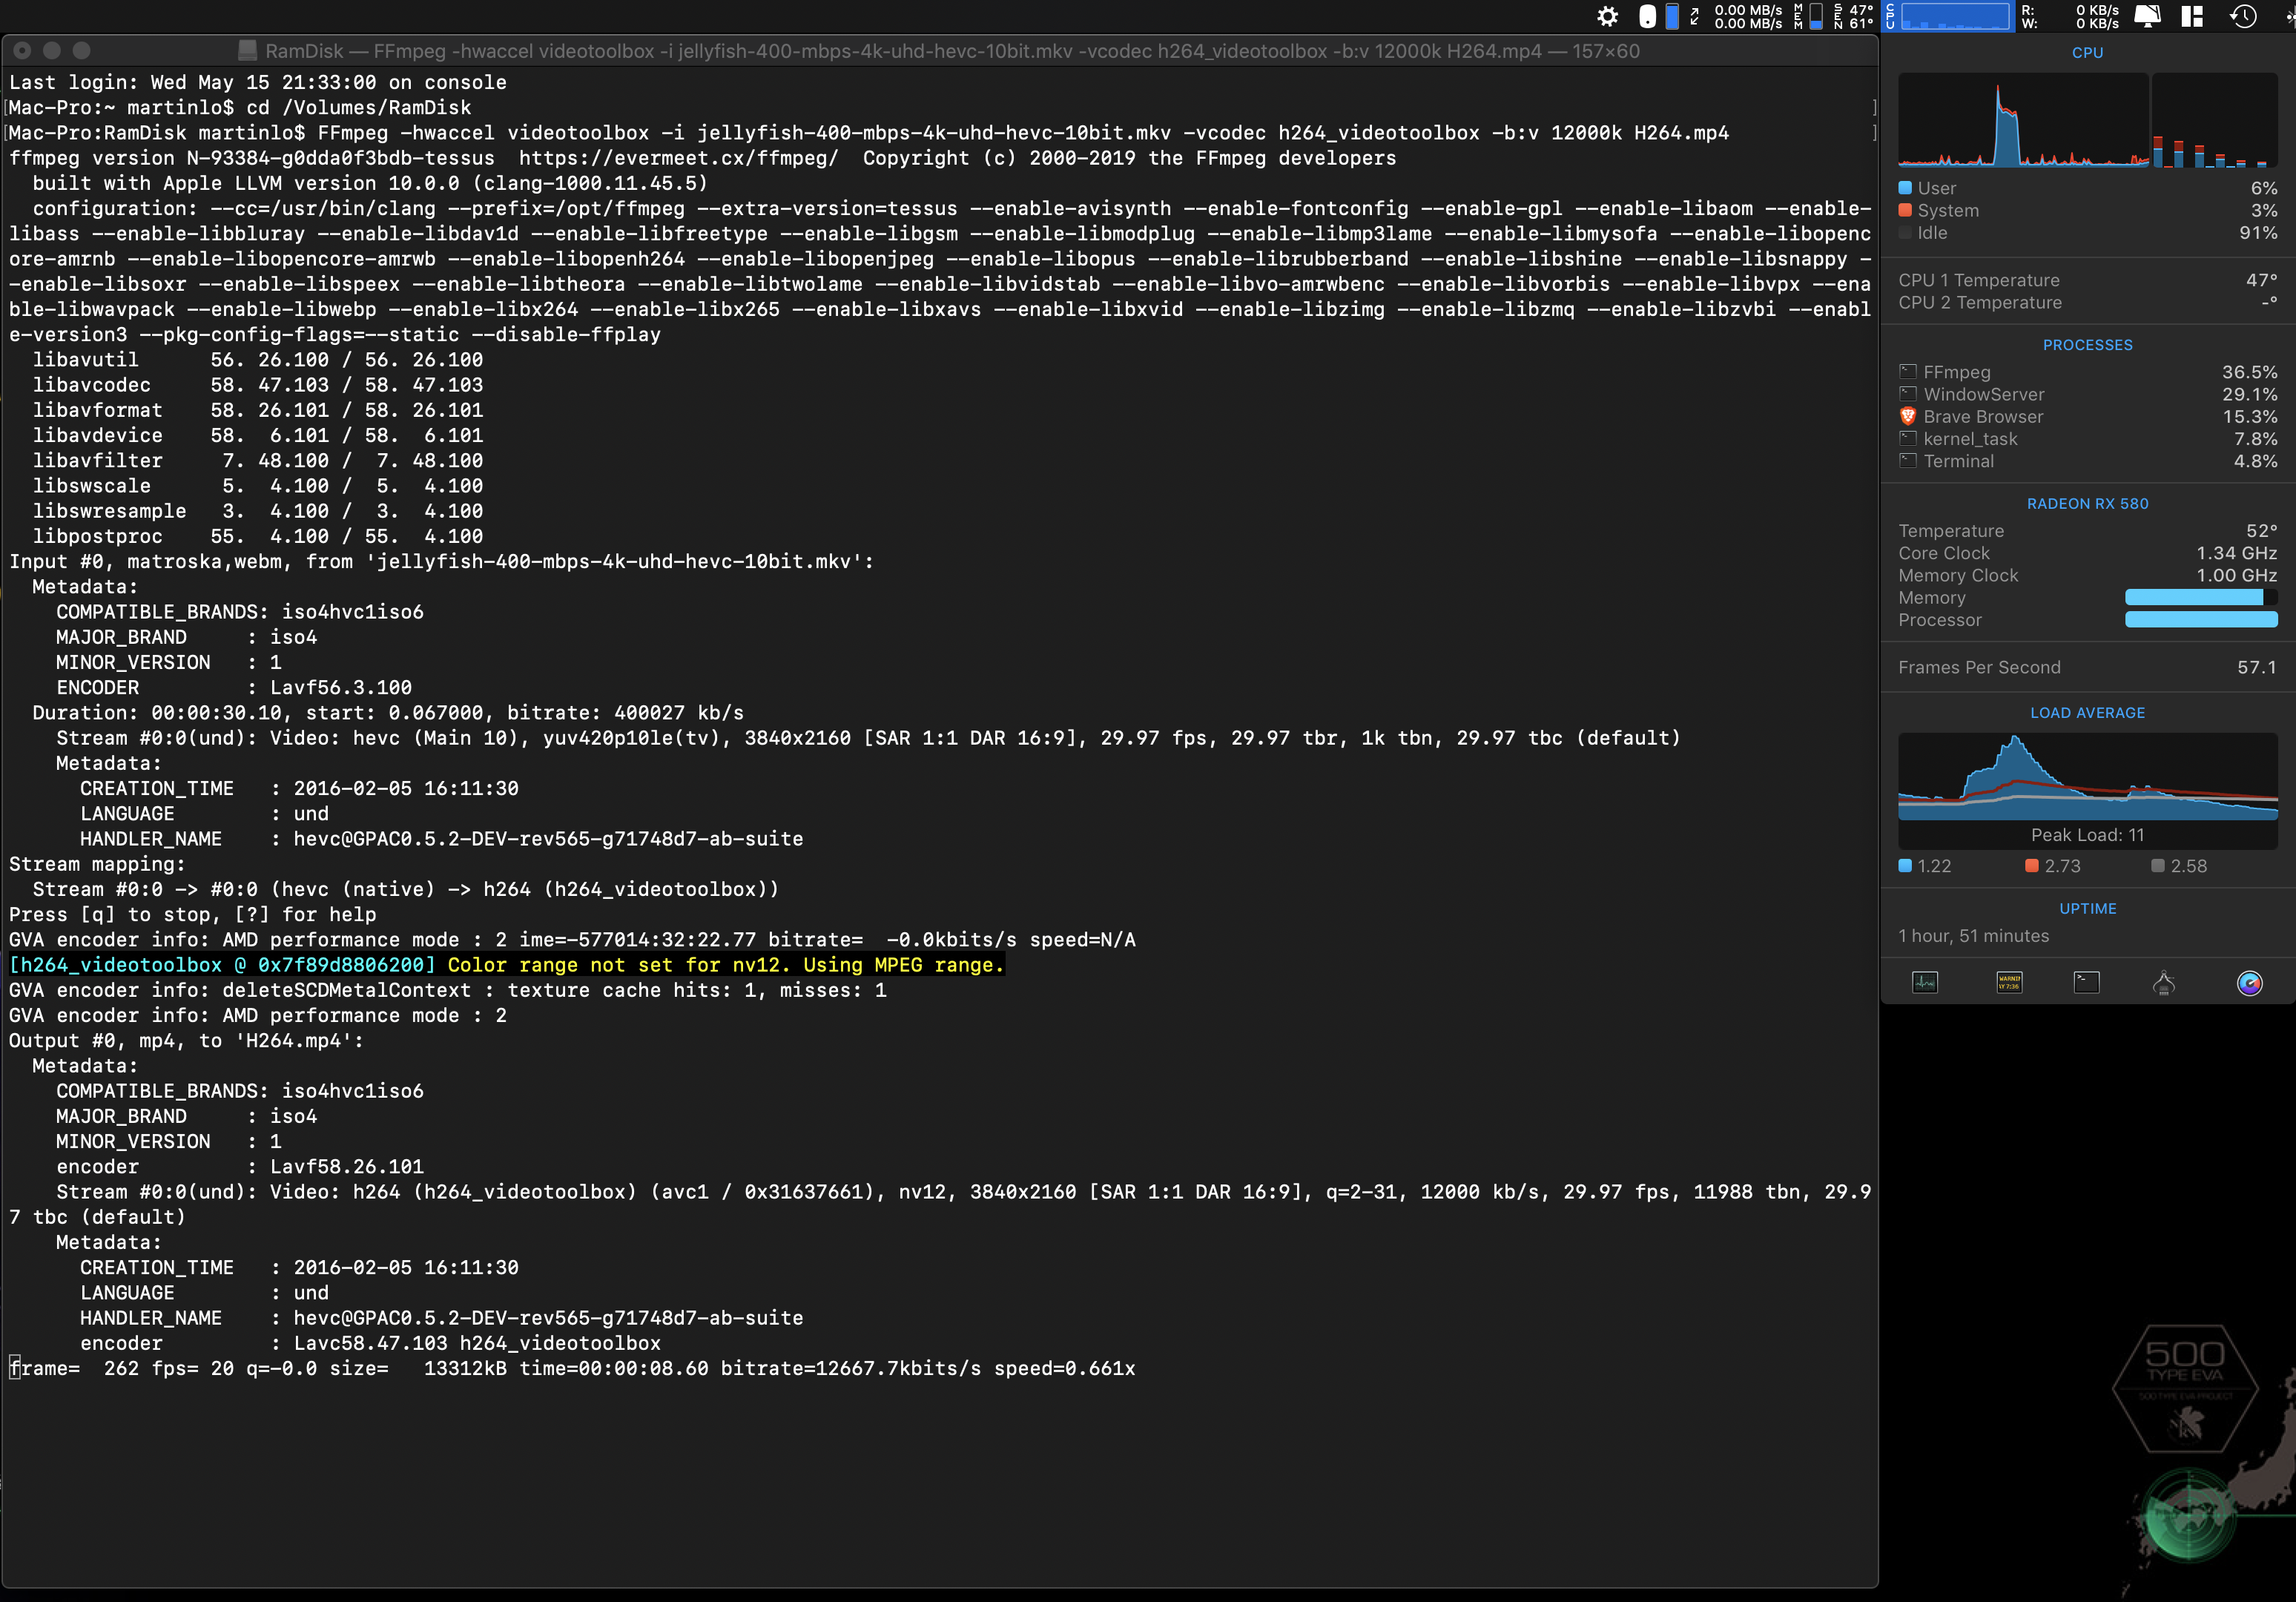
Task: Click the PROCESSES section header
Action: click(x=2087, y=345)
